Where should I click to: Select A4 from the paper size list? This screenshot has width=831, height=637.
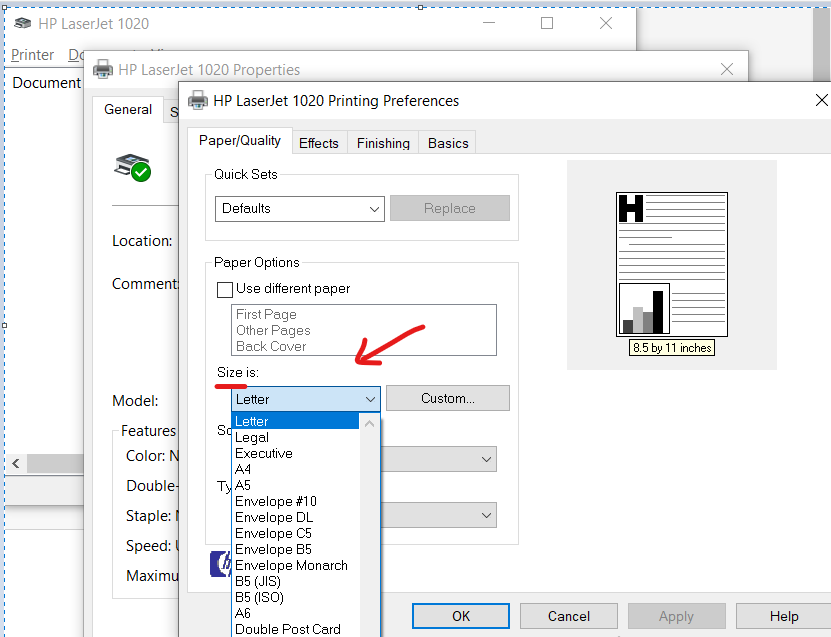tap(244, 469)
